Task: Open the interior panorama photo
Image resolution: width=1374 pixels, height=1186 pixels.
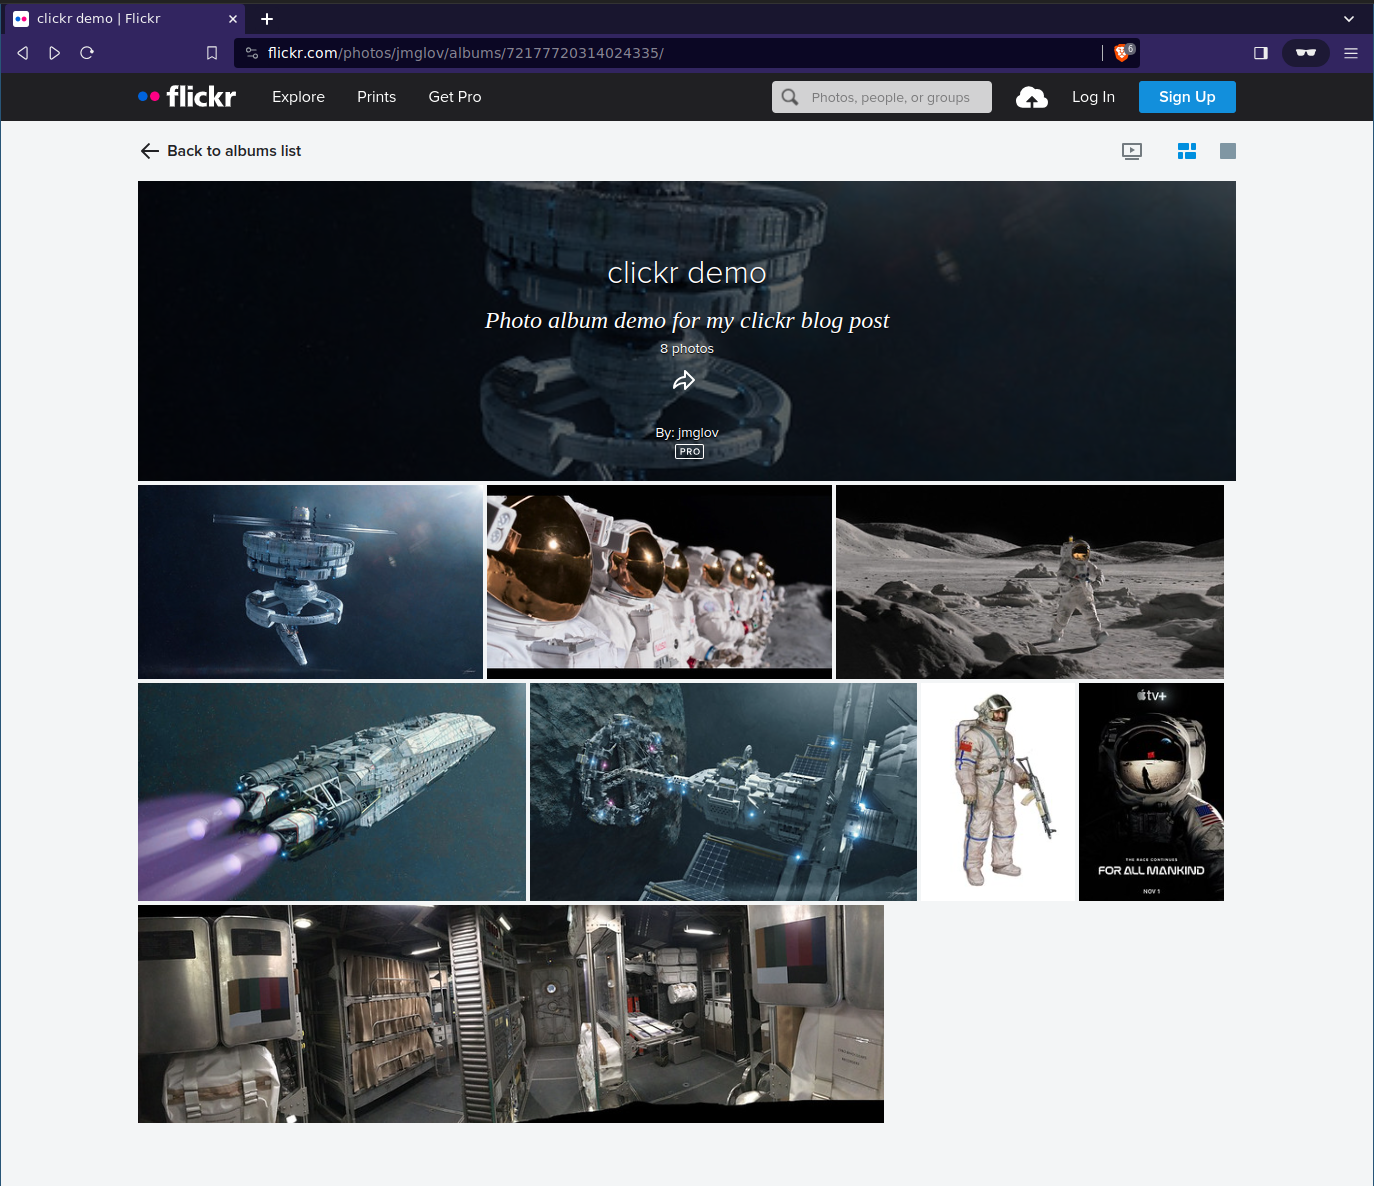Action: click(511, 1014)
